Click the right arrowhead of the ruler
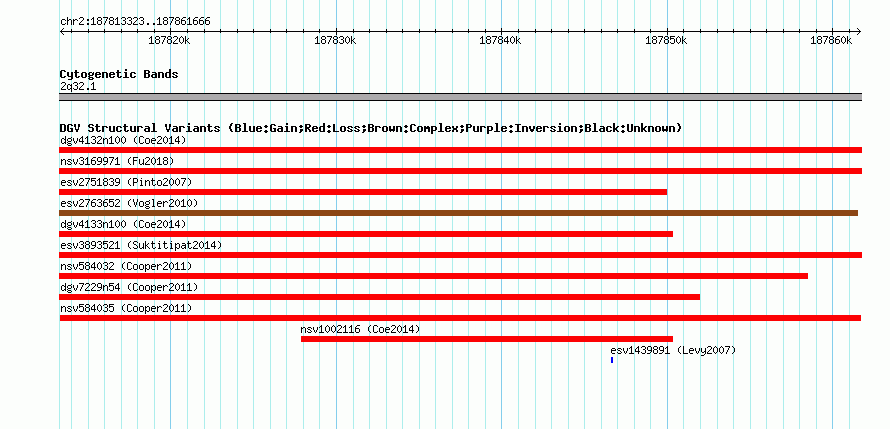 tap(858, 32)
